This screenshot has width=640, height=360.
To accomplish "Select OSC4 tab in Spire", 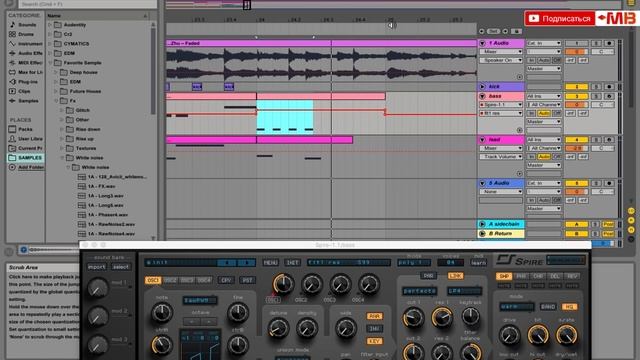I will click(204, 280).
